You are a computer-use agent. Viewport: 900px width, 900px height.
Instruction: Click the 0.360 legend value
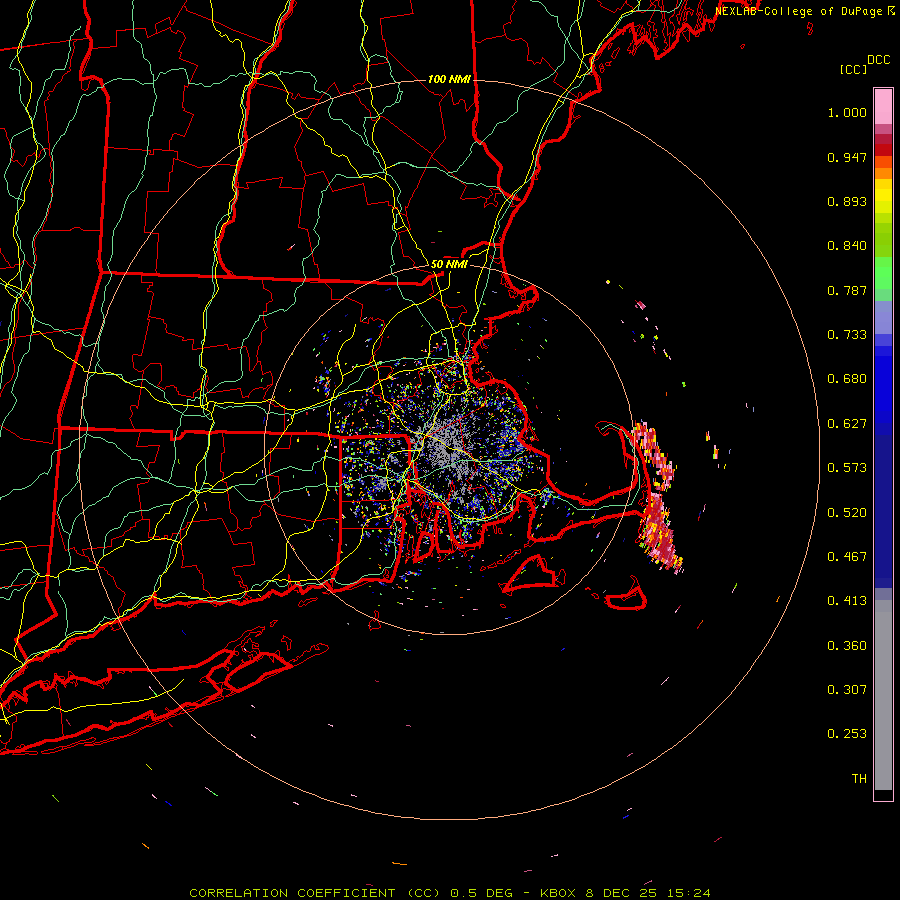pyautogui.click(x=847, y=645)
